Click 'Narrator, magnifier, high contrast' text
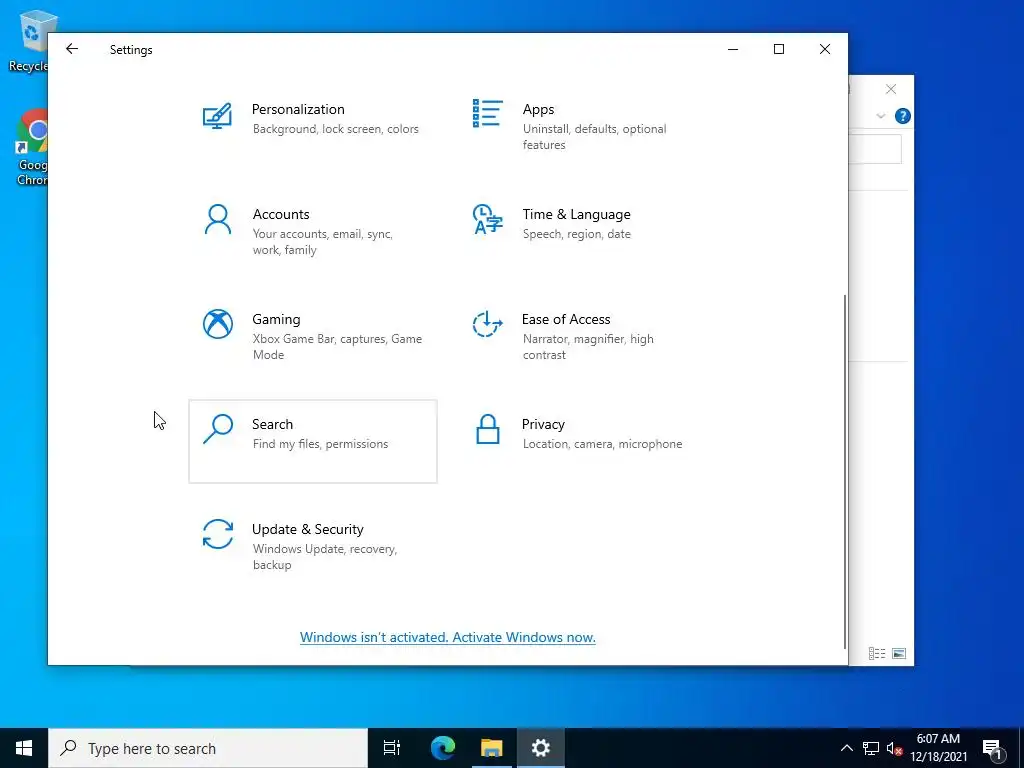 coord(588,347)
